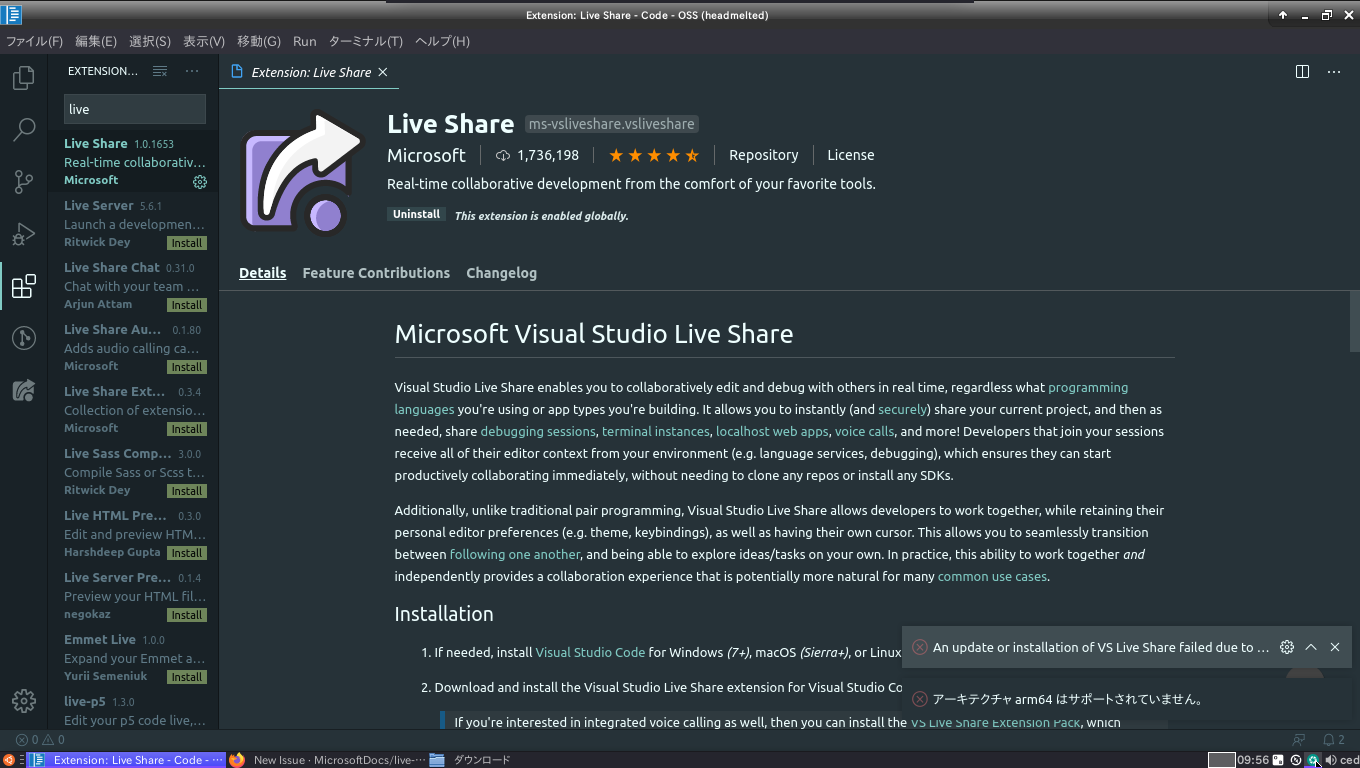Click the Live Share account icon in the status bar
This screenshot has height=768, width=1360.
[1297, 739]
